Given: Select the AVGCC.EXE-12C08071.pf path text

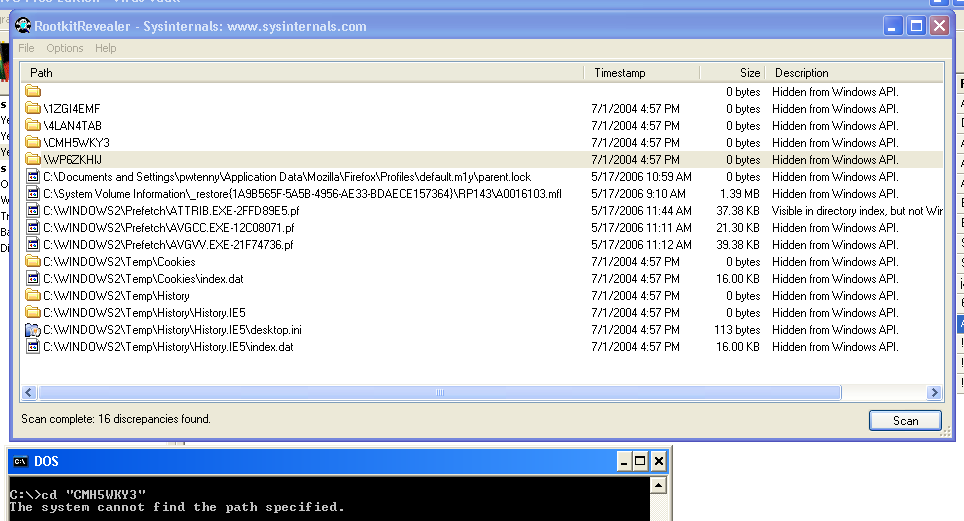Looking at the screenshot, I should pyautogui.click(x=168, y=228).
